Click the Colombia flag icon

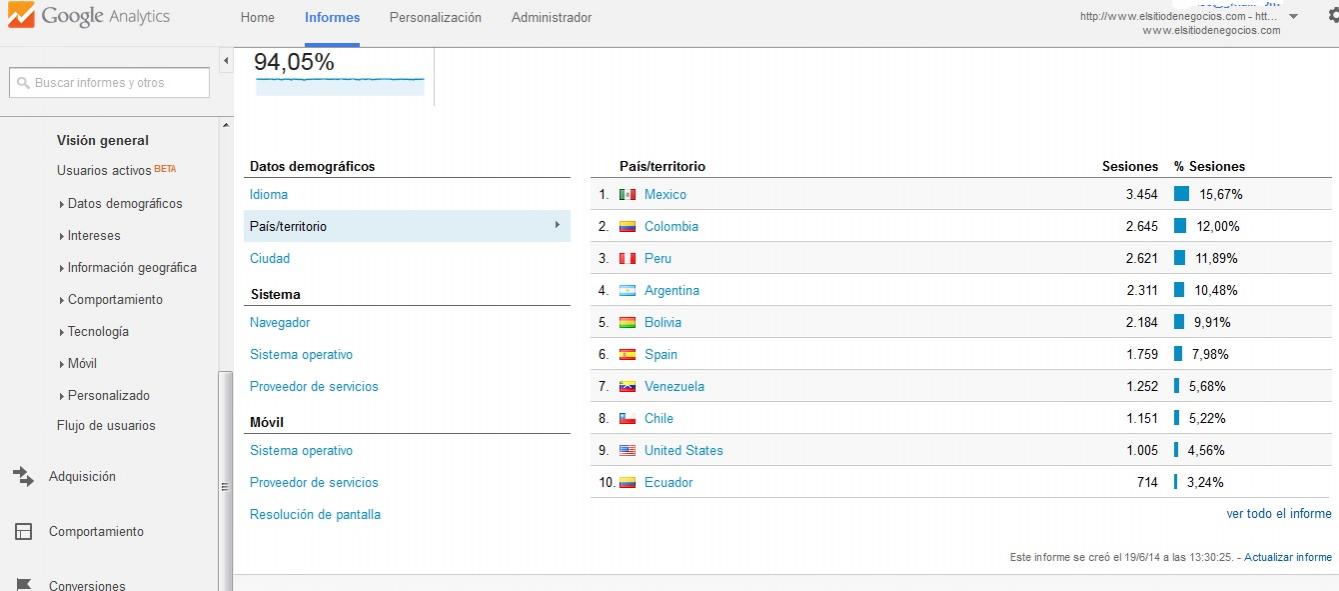pos(628,227)
